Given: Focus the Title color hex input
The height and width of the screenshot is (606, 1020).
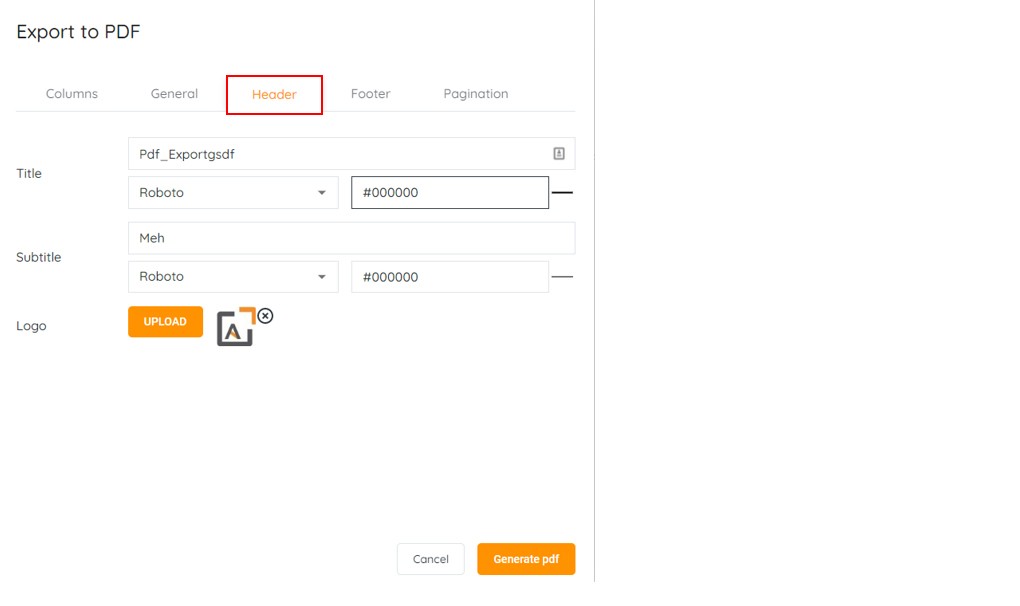Looking at the screenshot, I should click(x=449, y=193).
